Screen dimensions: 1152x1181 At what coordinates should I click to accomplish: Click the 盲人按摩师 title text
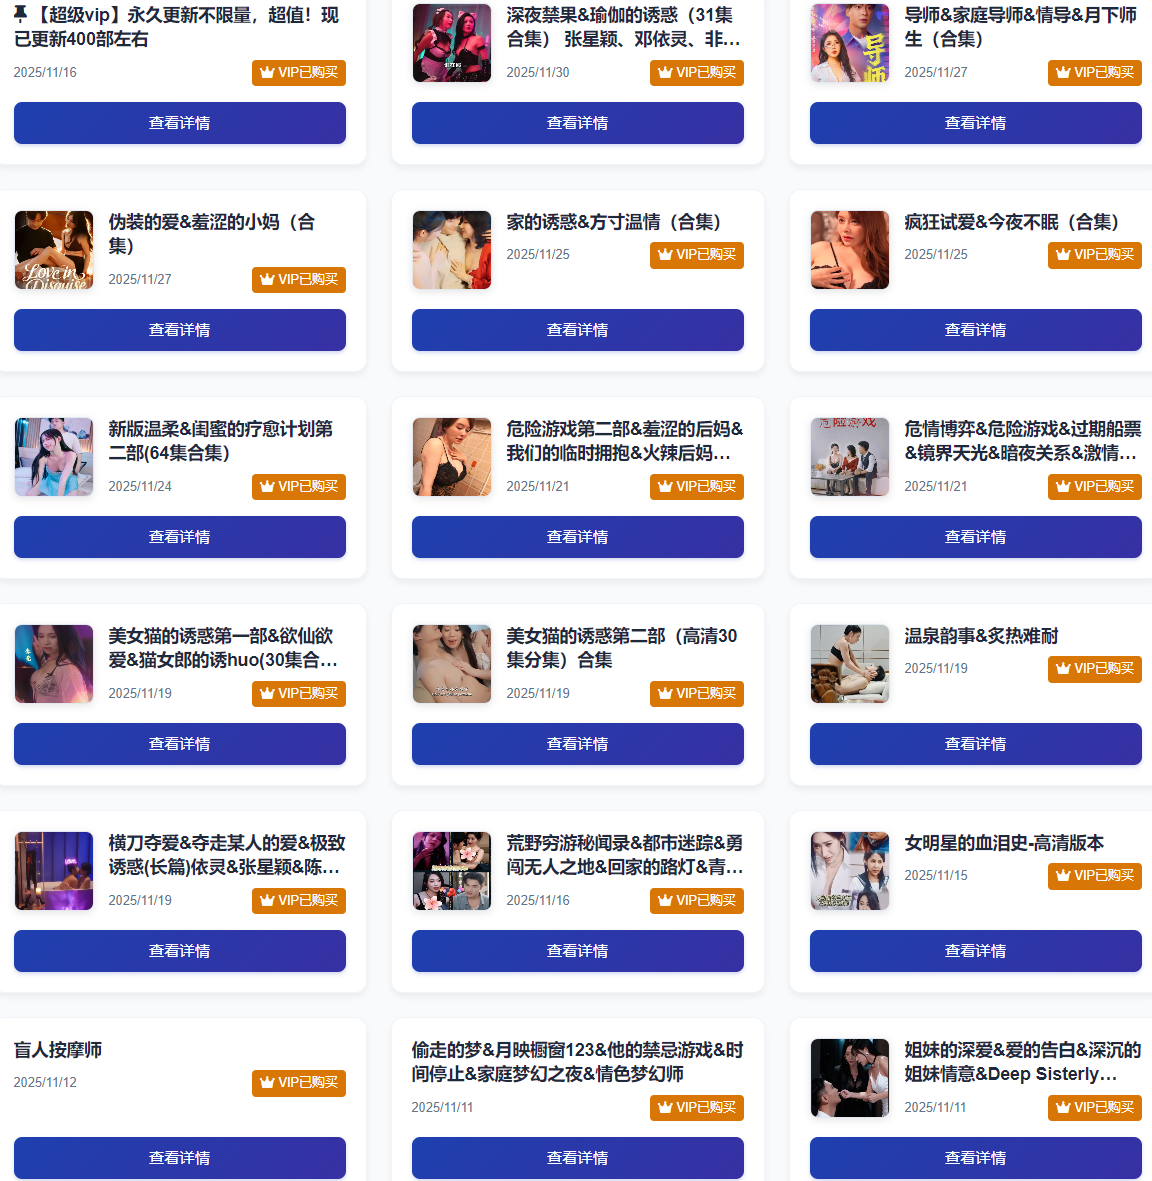[58, 1050]
